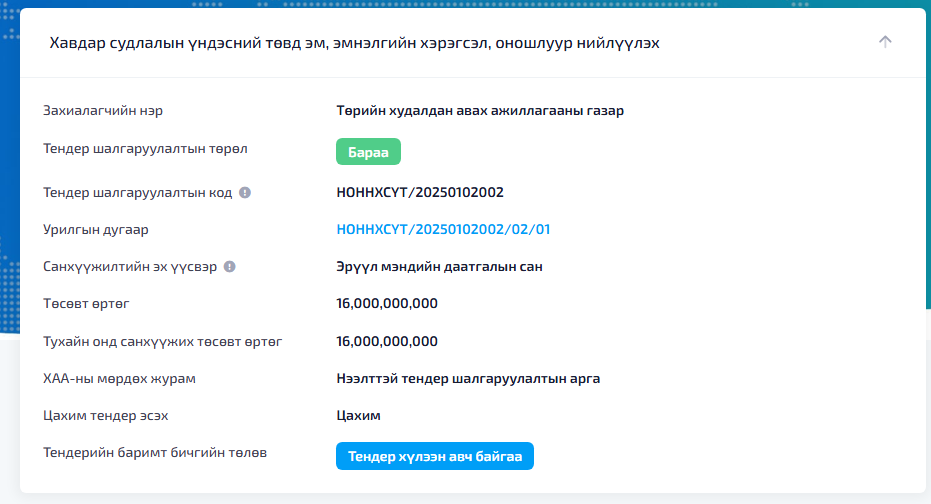The image size is (931, 504).
Task: Select the Урилгын дугаар label
Action: tap(96, 230)
